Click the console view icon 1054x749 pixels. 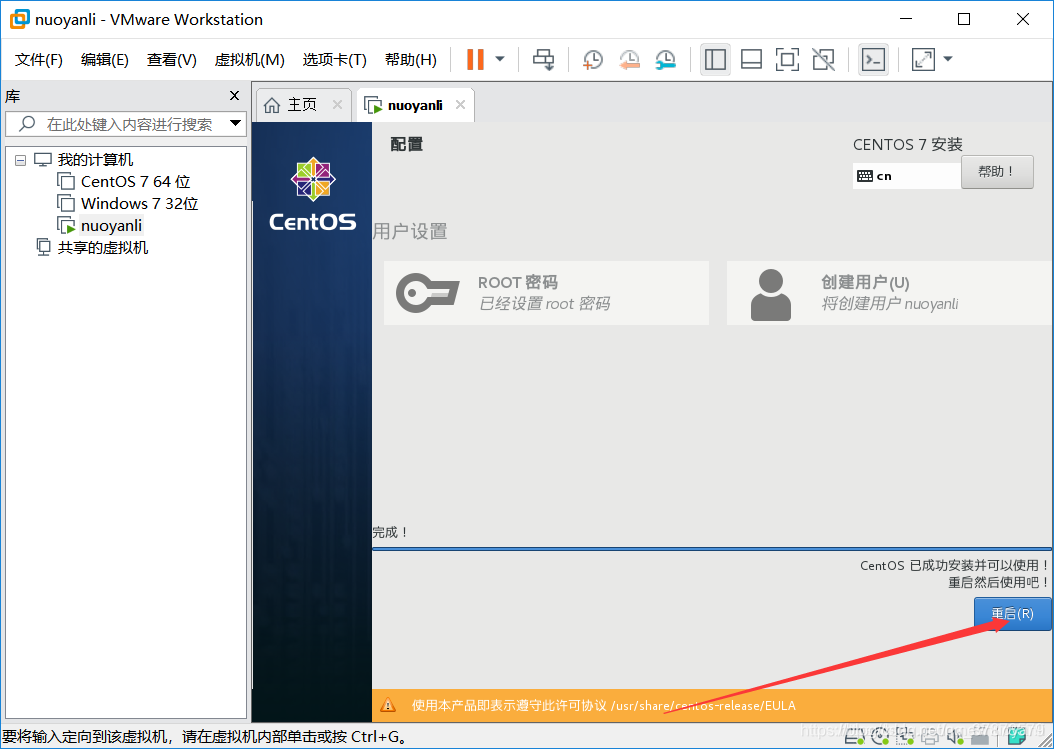pyautogui.click(x=874, y=59)
